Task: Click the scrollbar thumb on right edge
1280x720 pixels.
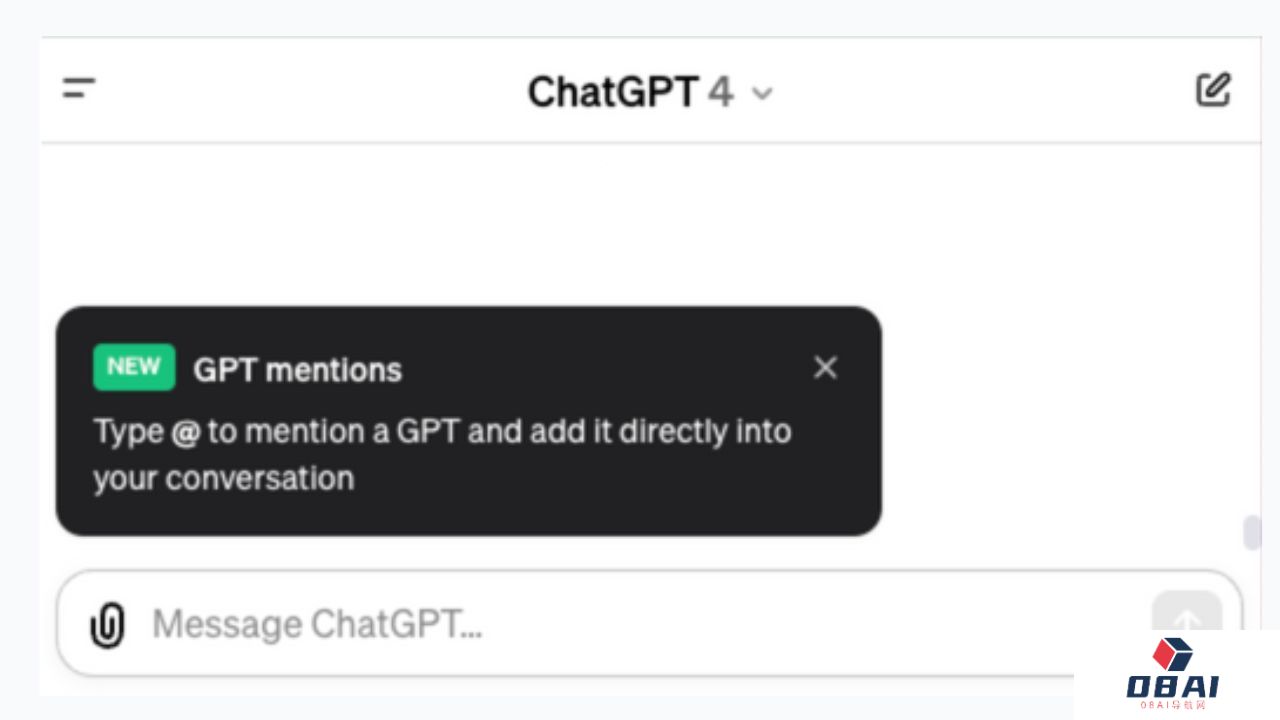Action: (1251, 532)
